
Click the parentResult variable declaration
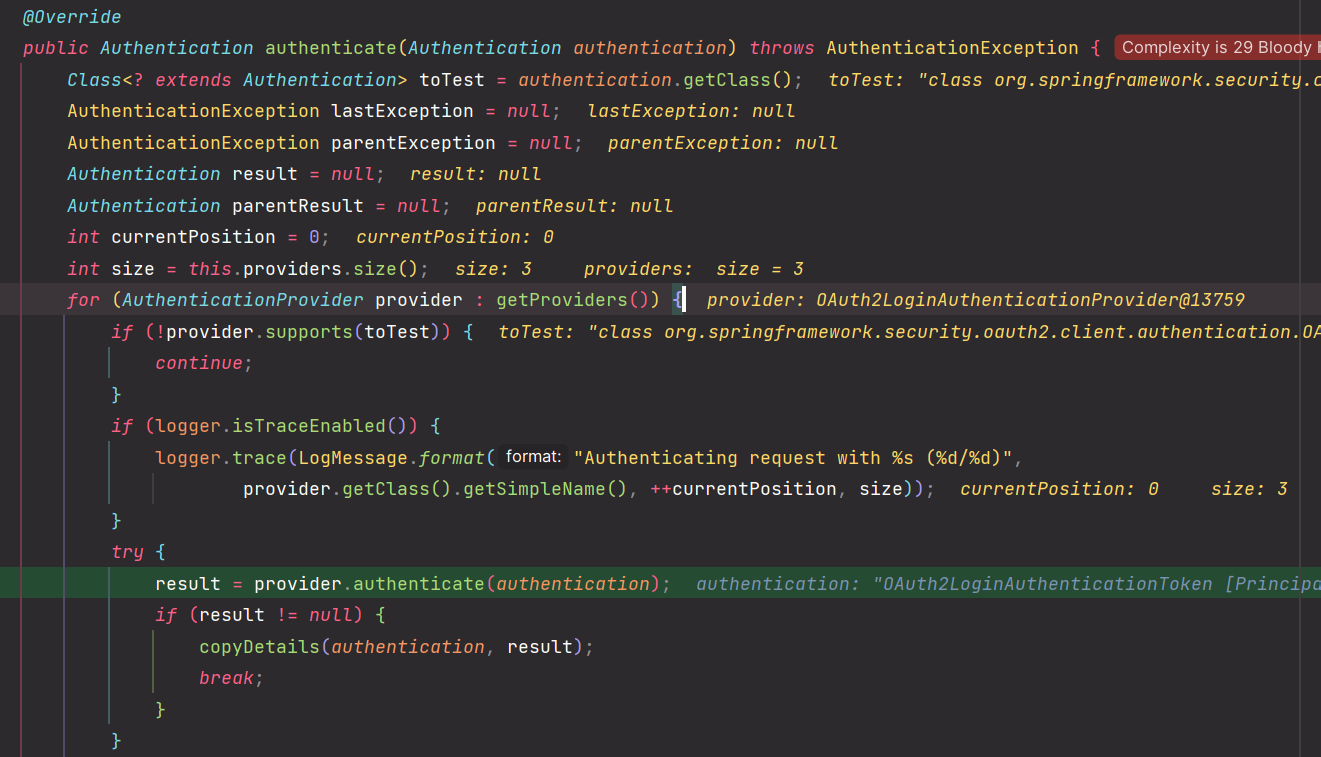[x=298, y=206]
